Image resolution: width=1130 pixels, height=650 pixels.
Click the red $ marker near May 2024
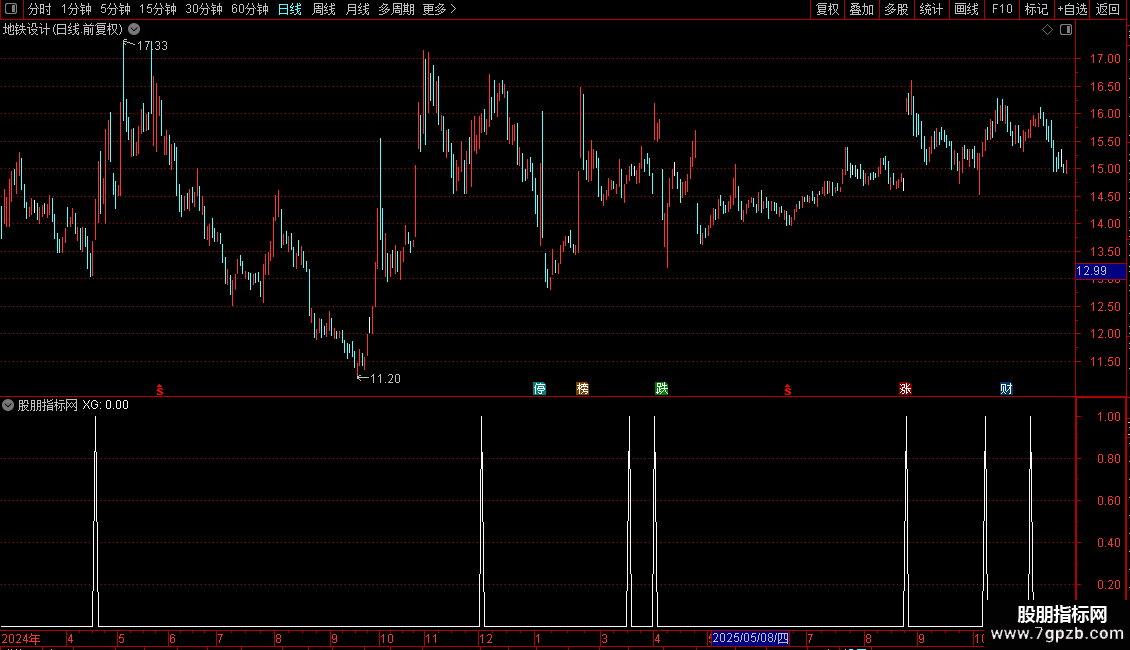[x=160, y=390]
